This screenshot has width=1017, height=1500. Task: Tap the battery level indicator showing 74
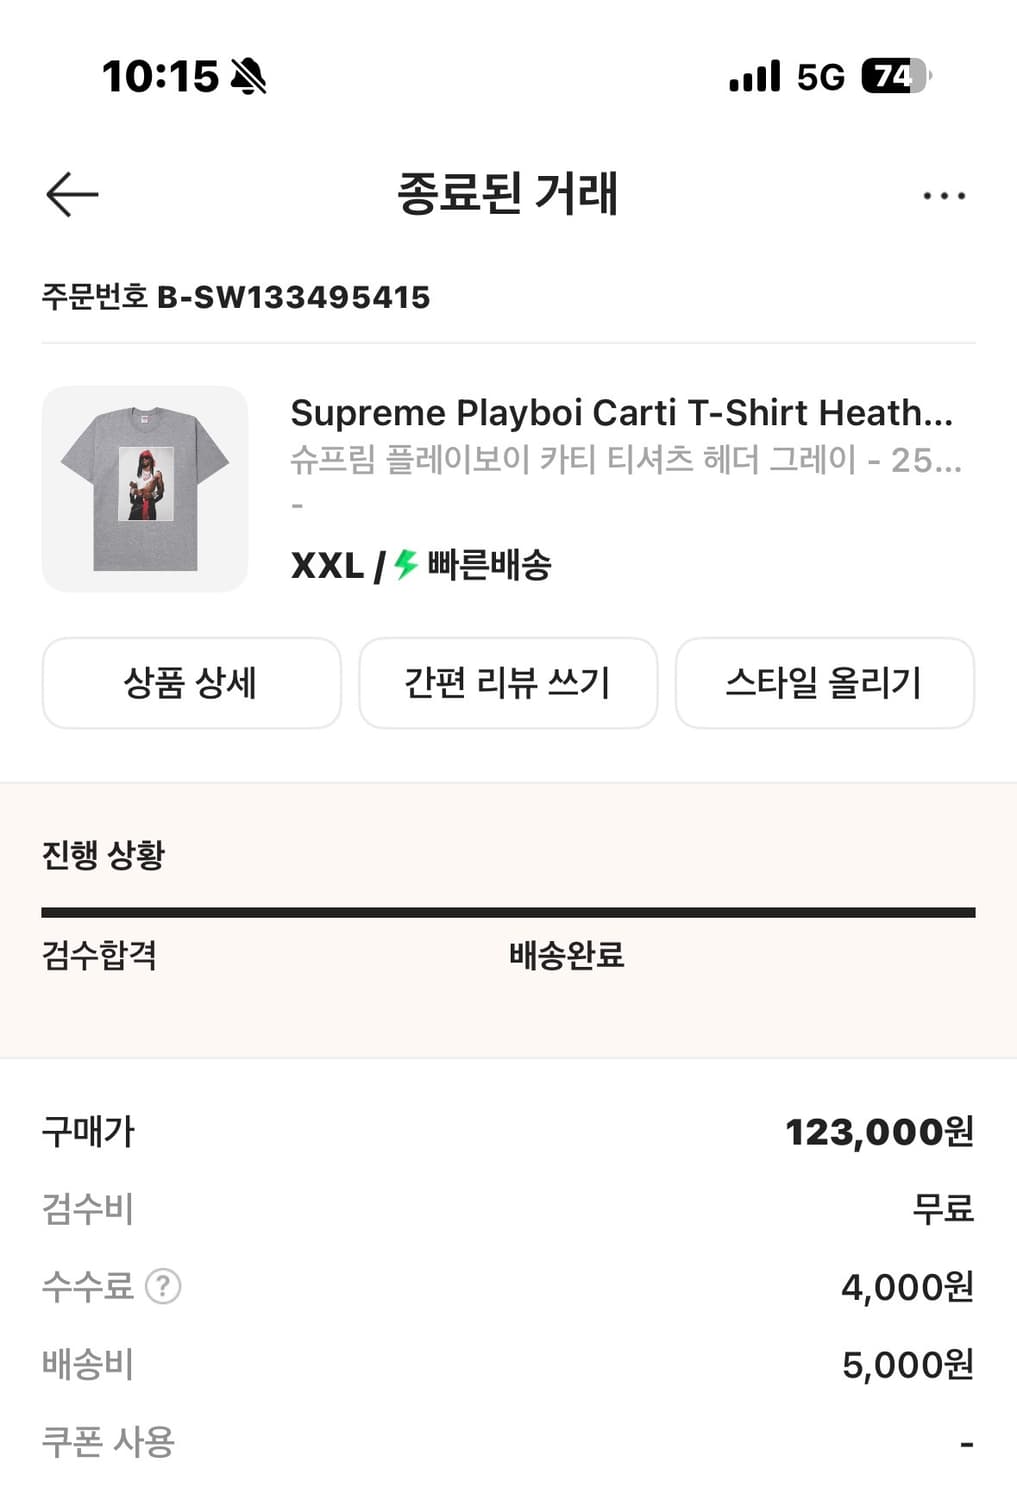tap(892, 76)
